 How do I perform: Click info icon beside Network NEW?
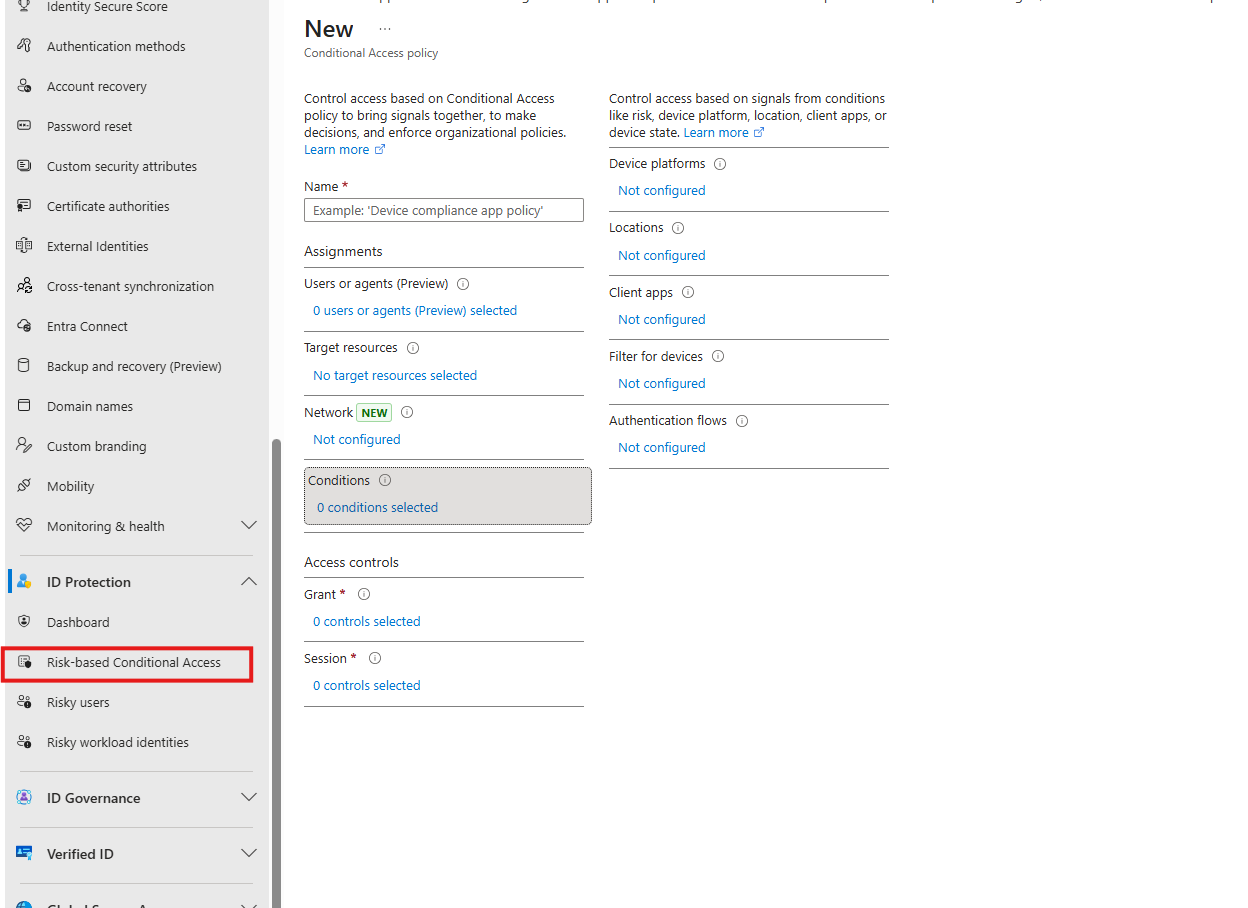tap(407, 412)
